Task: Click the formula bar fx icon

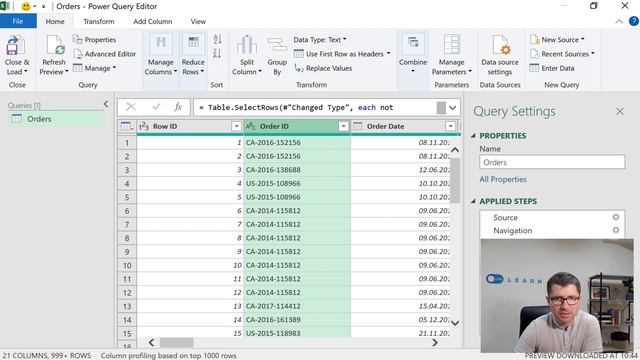Action: coord(178,107)
